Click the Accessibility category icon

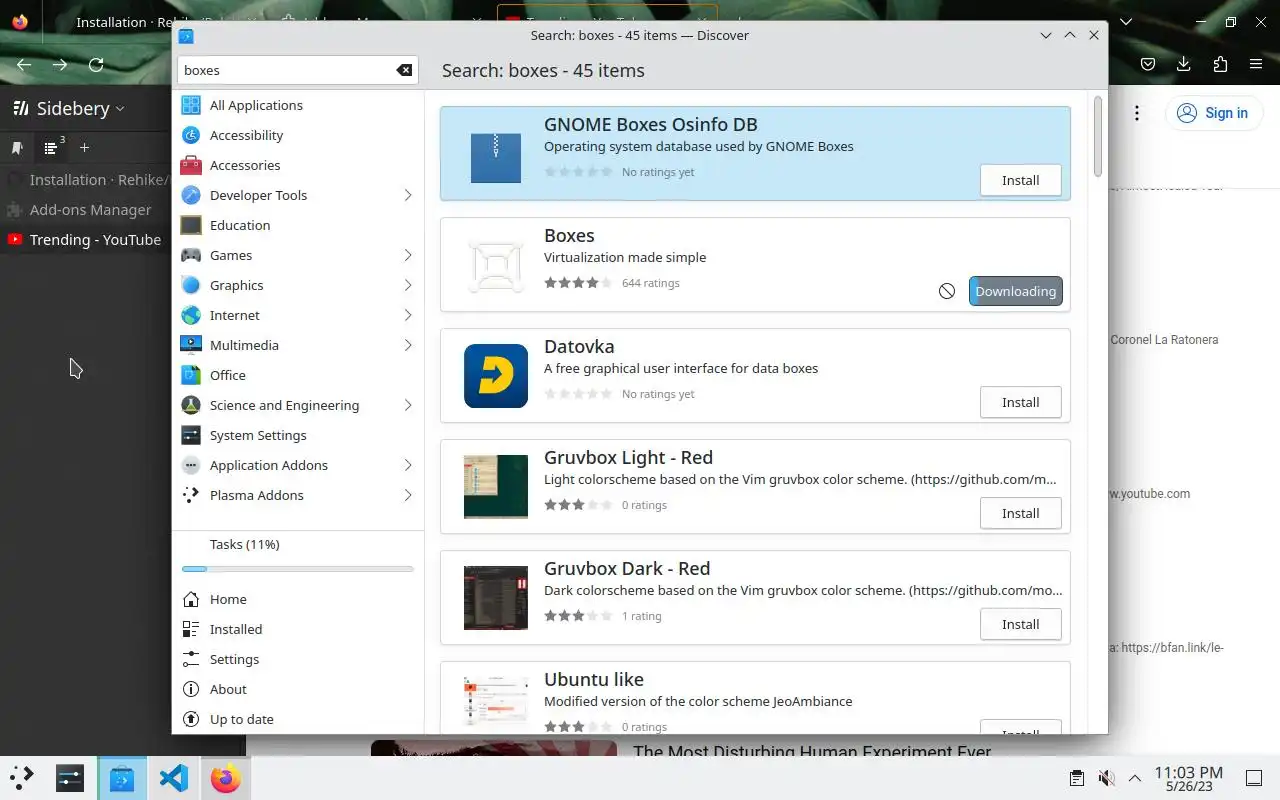tap(191, 135)
